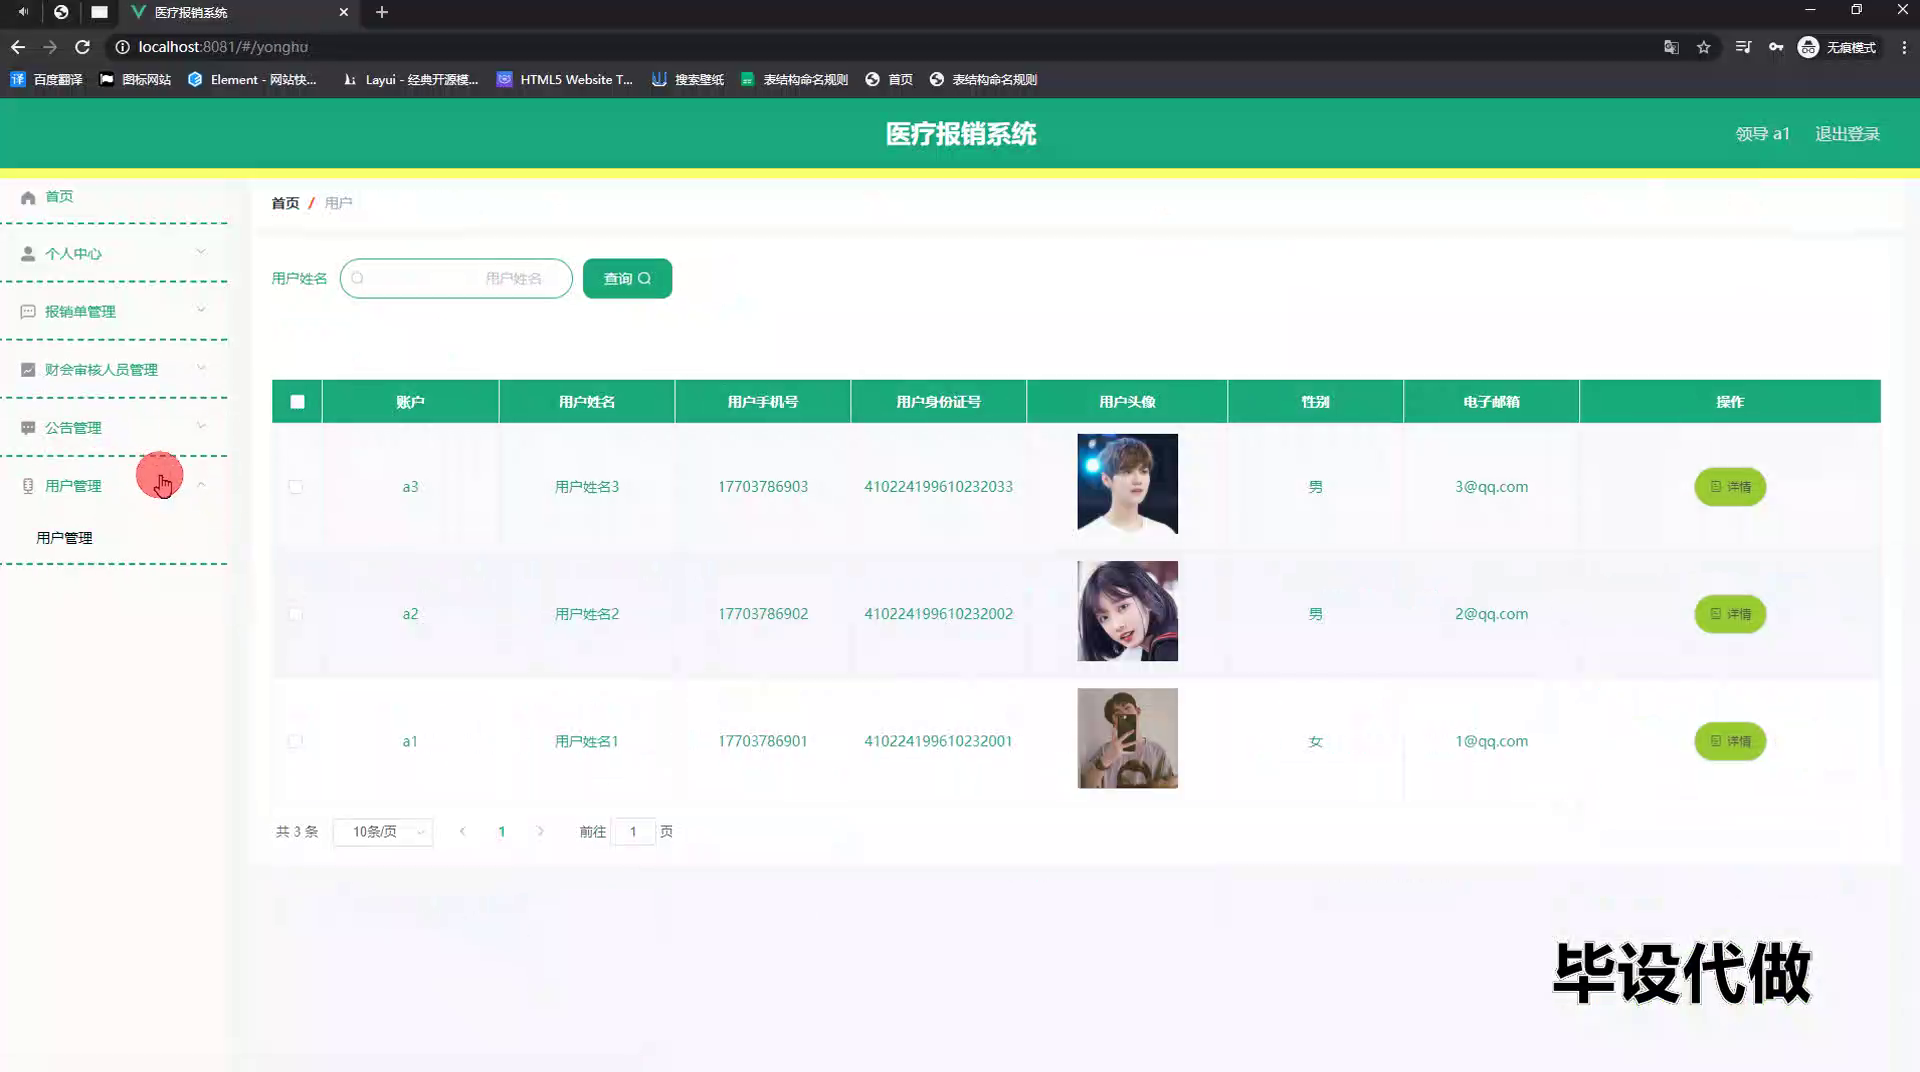Viewport: 1920px width, 1072px height.
Task: Click the phone number 17703786902 cell
Action: (763, 614)
